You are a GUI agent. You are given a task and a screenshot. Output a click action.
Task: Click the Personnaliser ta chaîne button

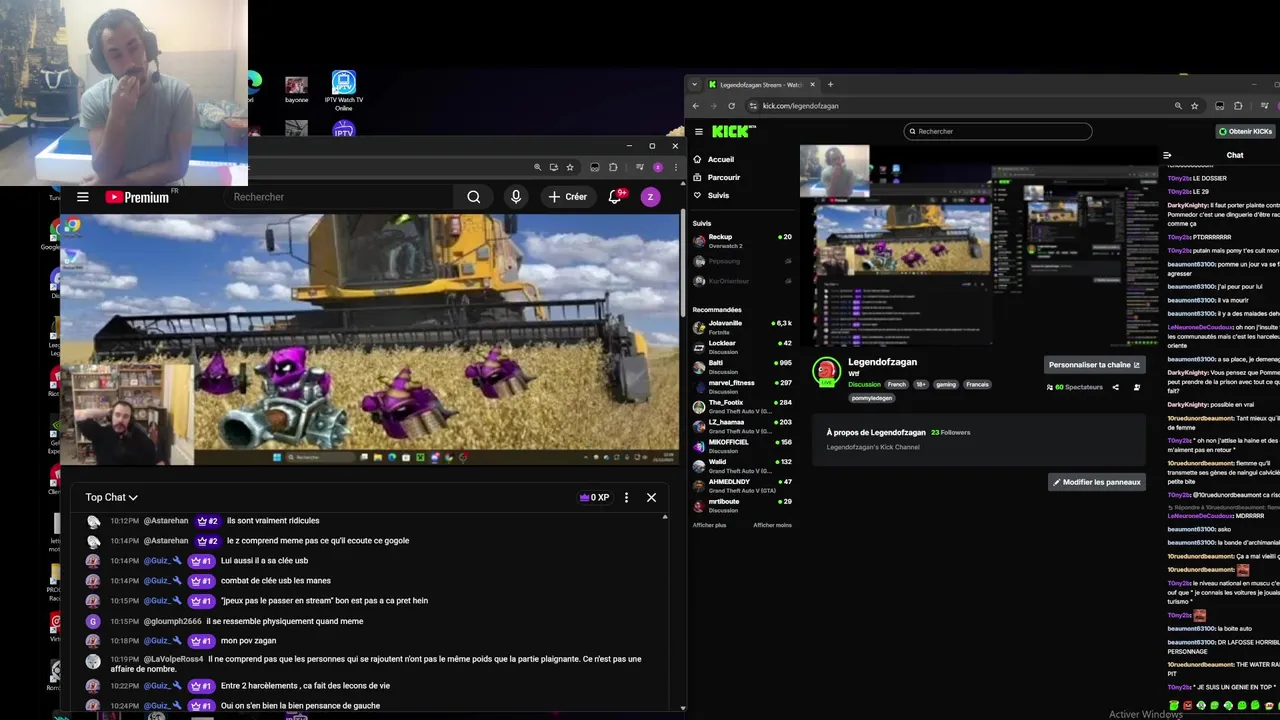point(1094,365)
